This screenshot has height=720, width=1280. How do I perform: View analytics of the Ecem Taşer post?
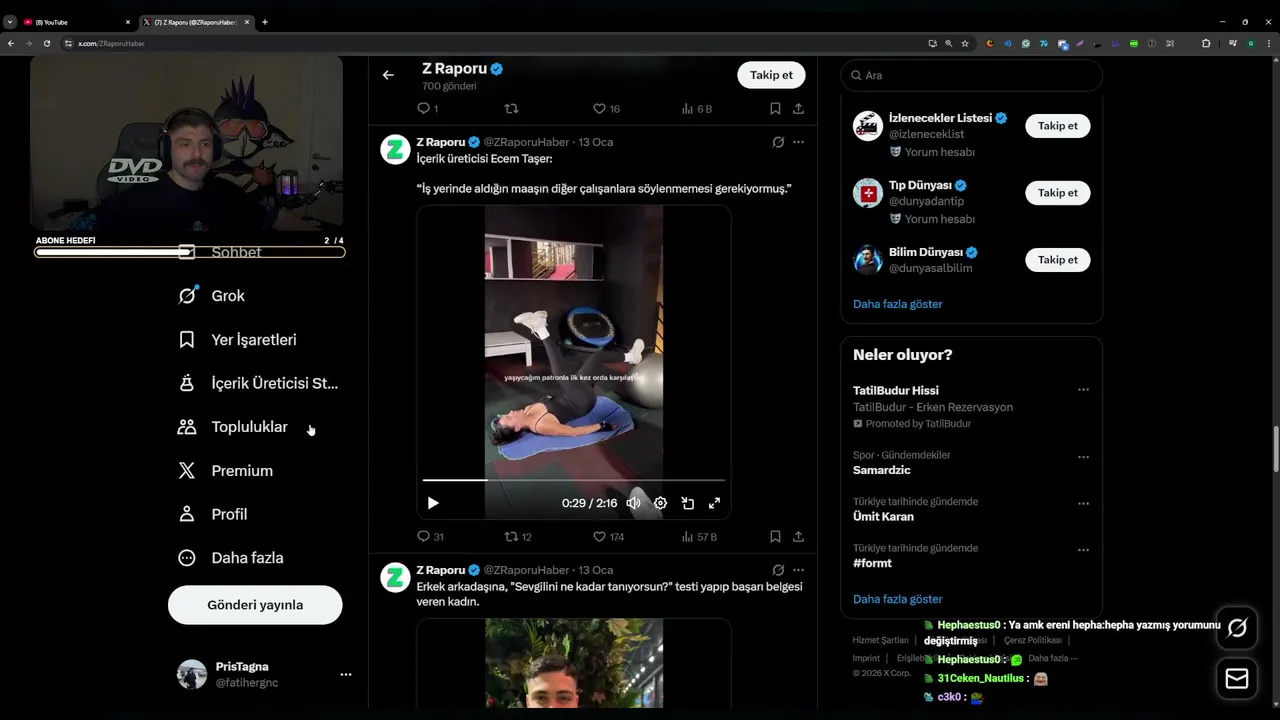coord(699,537)
